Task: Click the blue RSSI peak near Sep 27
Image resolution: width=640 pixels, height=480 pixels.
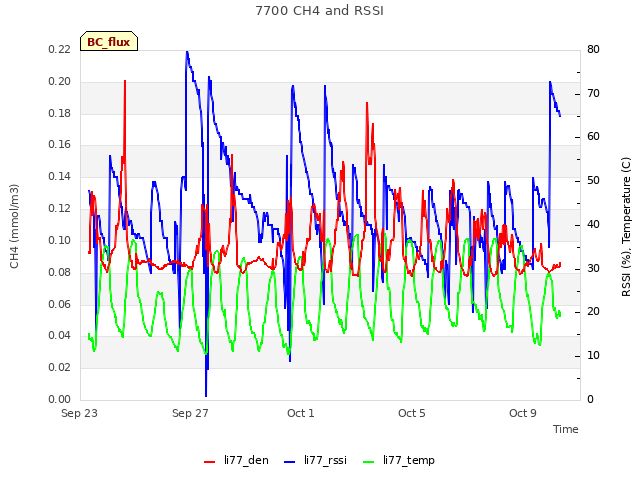Action: click(x=187, y=52)
